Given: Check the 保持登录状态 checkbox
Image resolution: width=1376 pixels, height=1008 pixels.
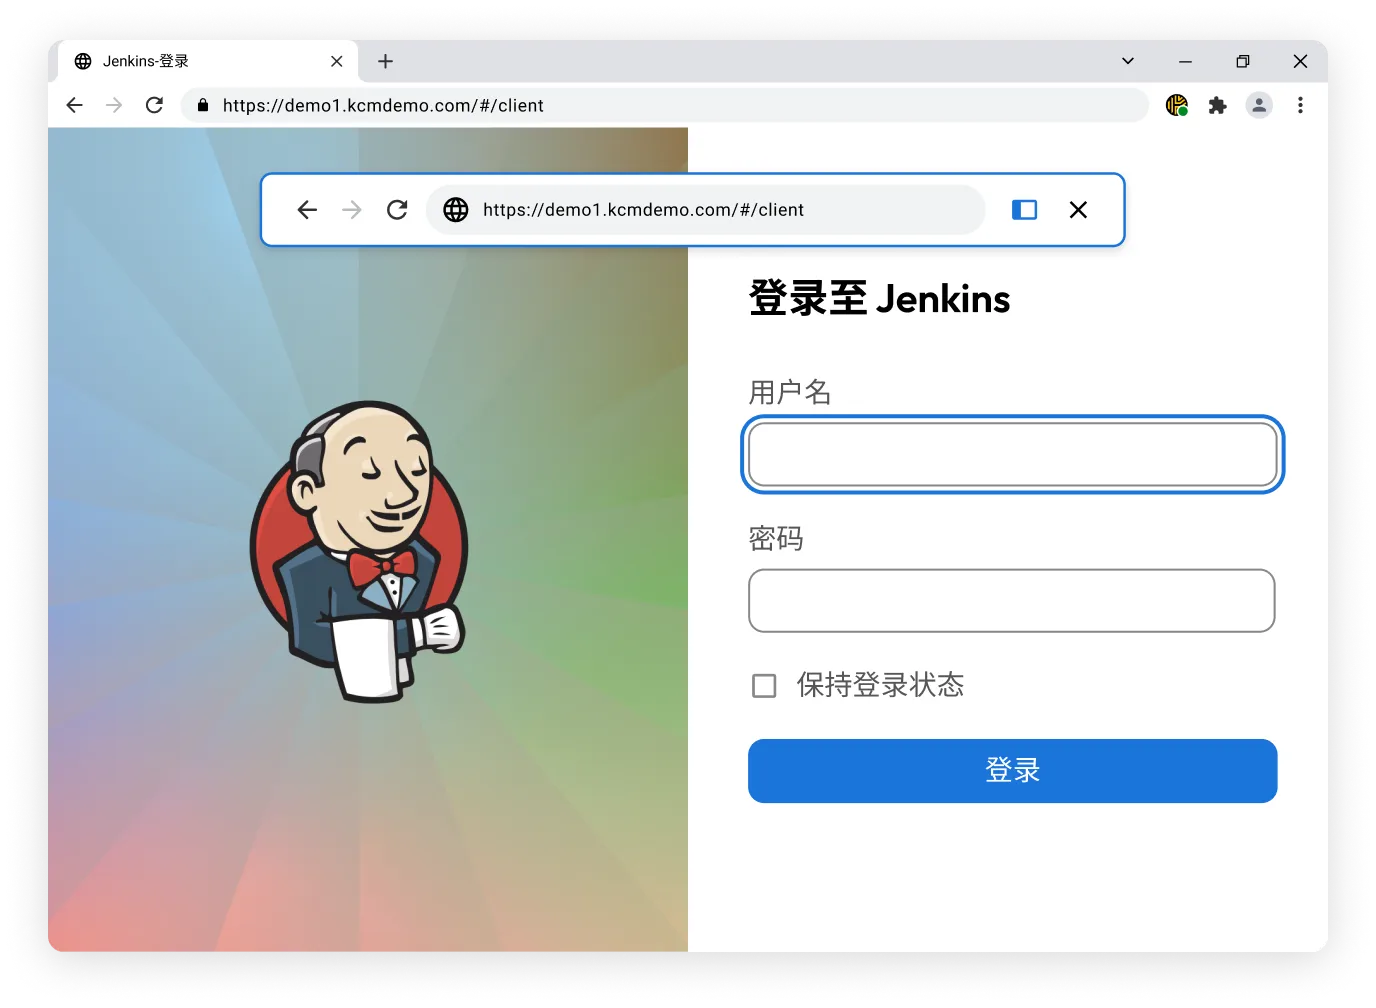Looking at the screenshot, I should coord(764,685).
